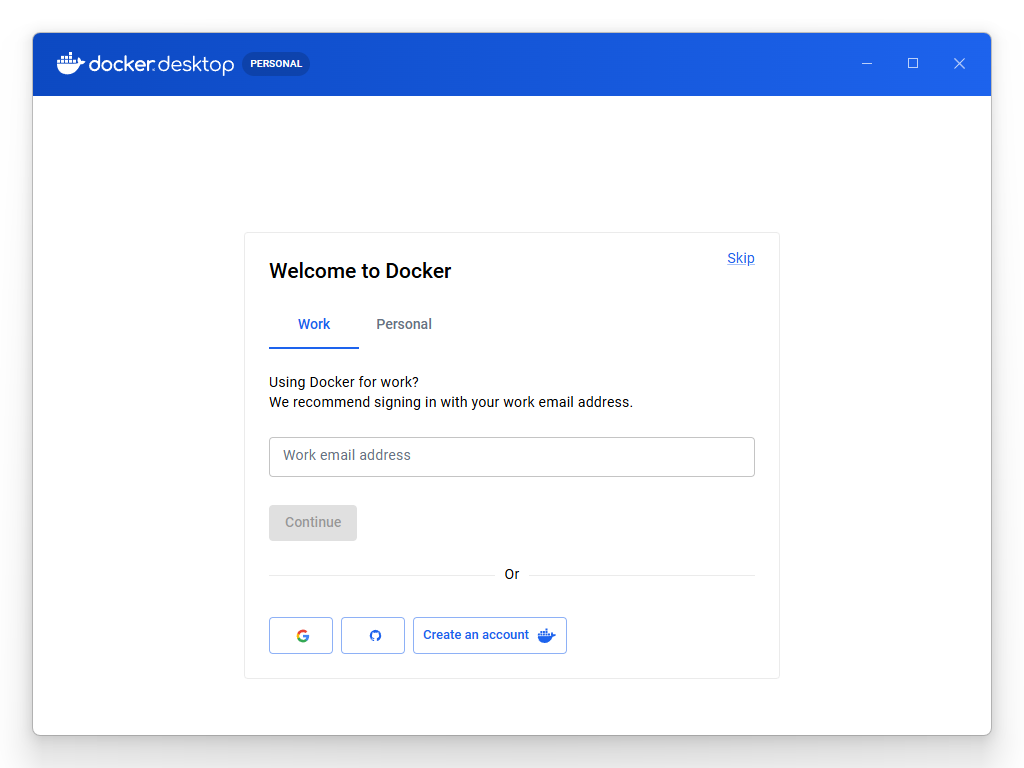Switch to the Personal tab
This screenshot has width=1024, height=768.
pos(404,325)
